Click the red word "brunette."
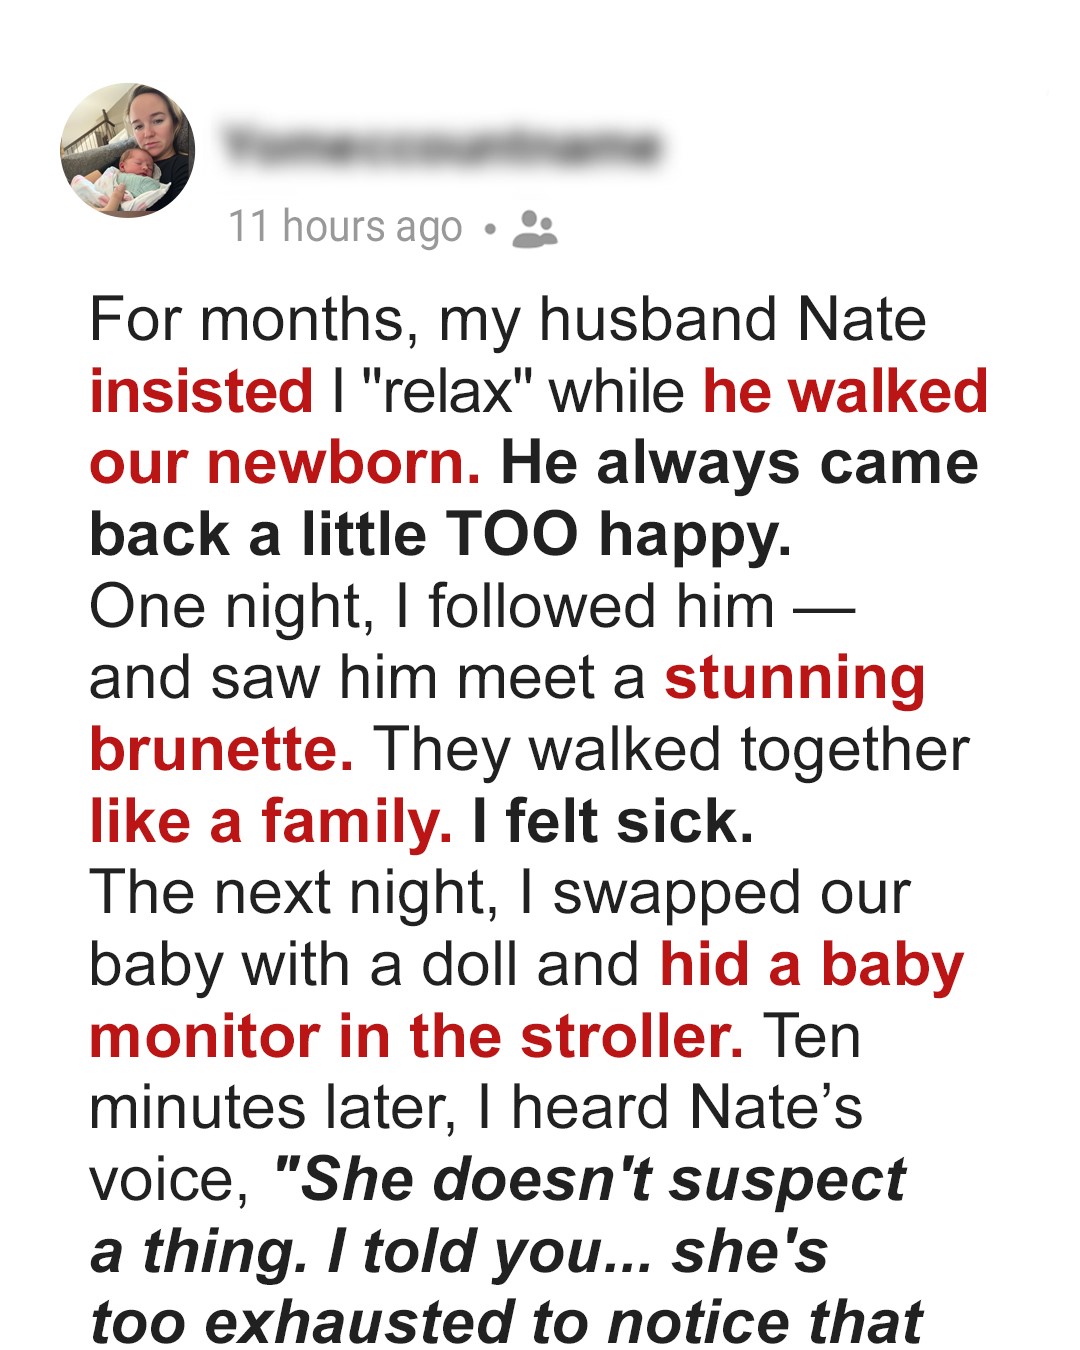1080x1350 pixels. click(221, 750)
